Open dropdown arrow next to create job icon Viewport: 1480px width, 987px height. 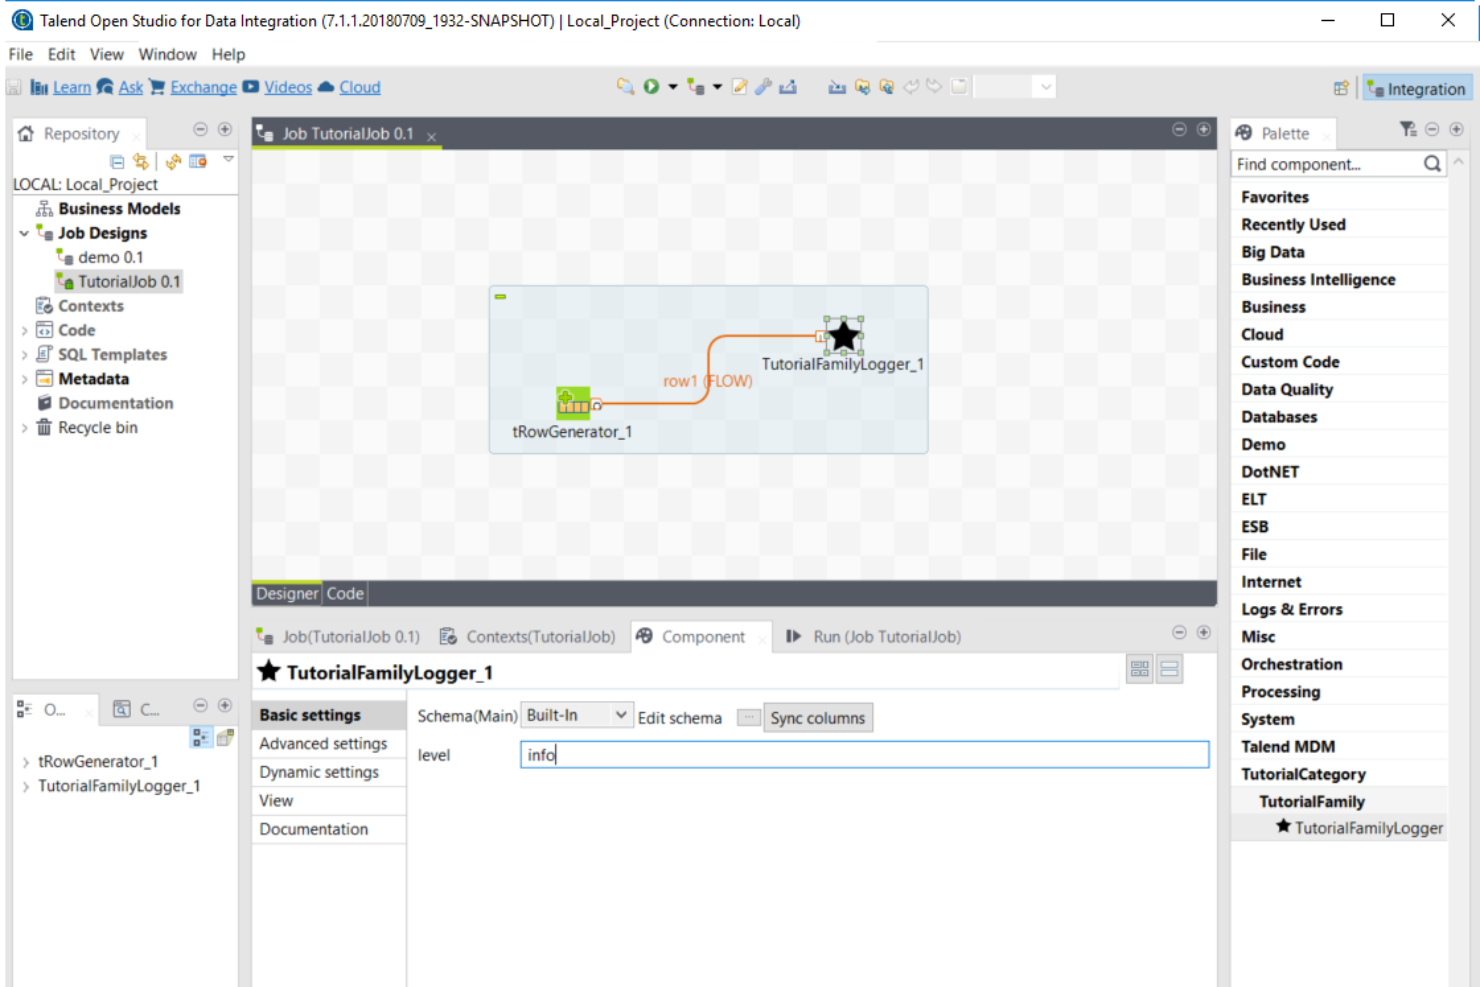click(717, 87)
